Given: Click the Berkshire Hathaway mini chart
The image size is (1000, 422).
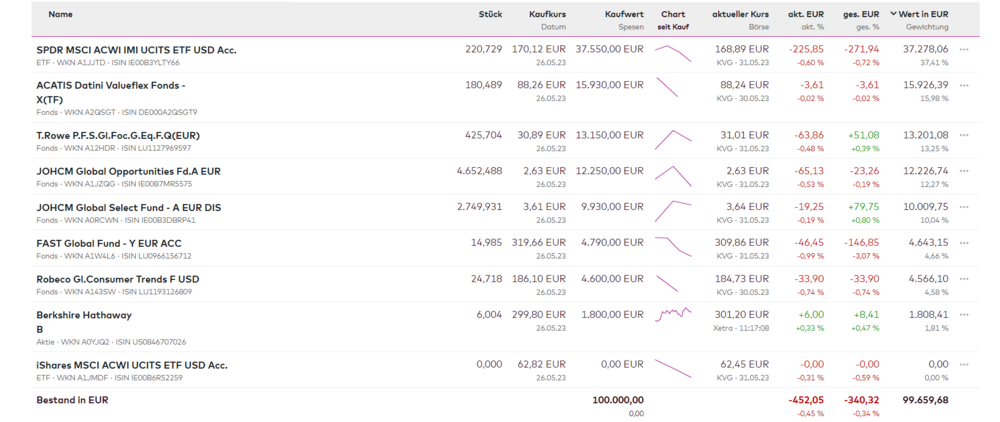Looking at the screenshot, I should point(673,315).
